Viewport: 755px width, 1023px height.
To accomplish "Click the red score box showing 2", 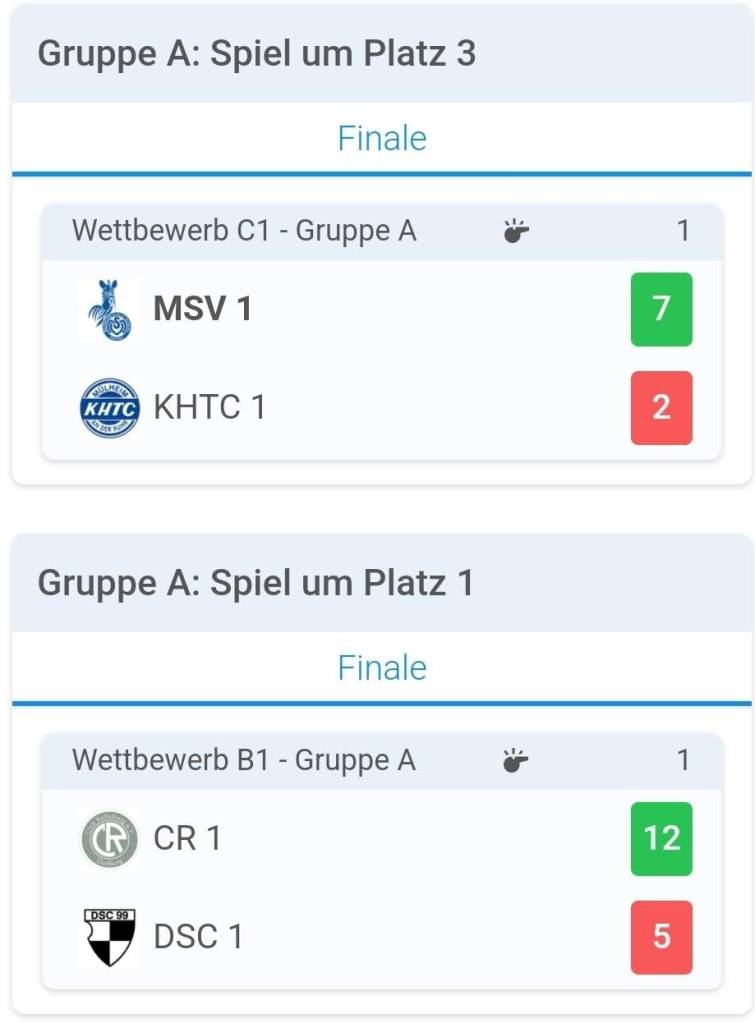I will coord(661,408).
